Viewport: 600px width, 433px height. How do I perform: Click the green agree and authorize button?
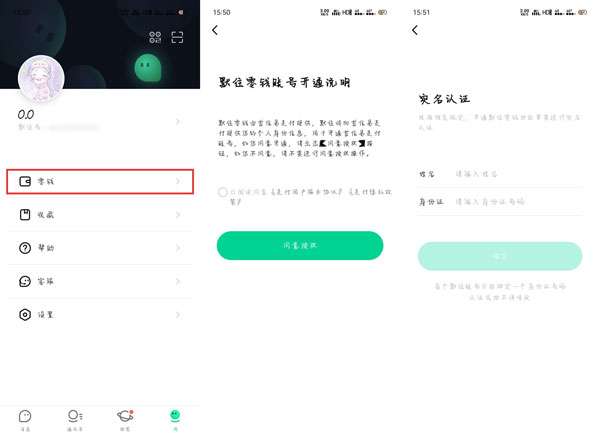pyautogui.click(x=300, y=246)
